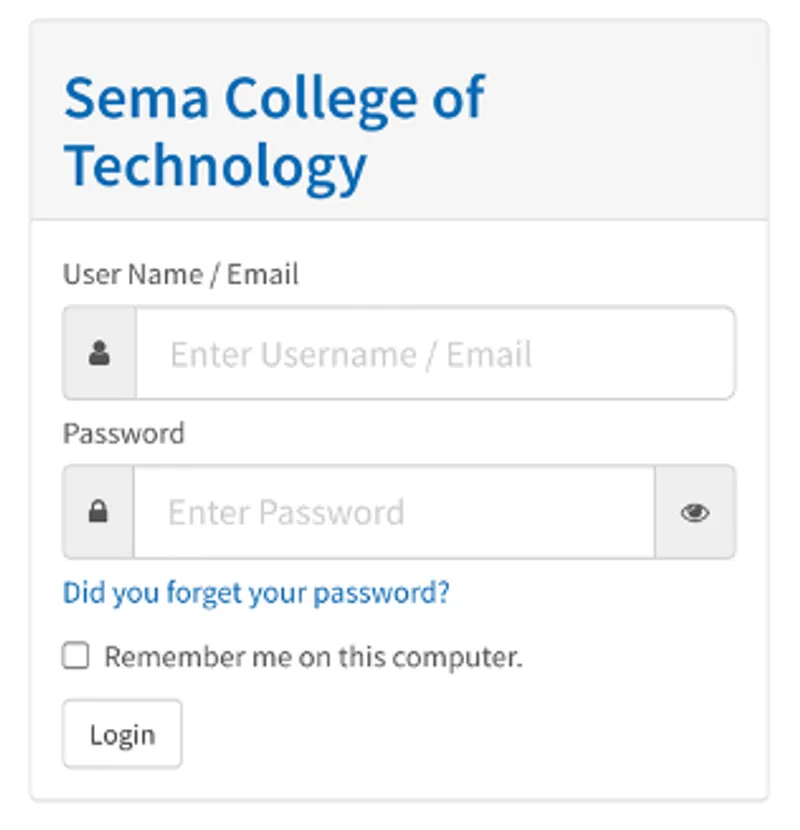Toggle password visibility with the eye icon
The height and width of the screenshot is (830, 800).
(696, 511)
